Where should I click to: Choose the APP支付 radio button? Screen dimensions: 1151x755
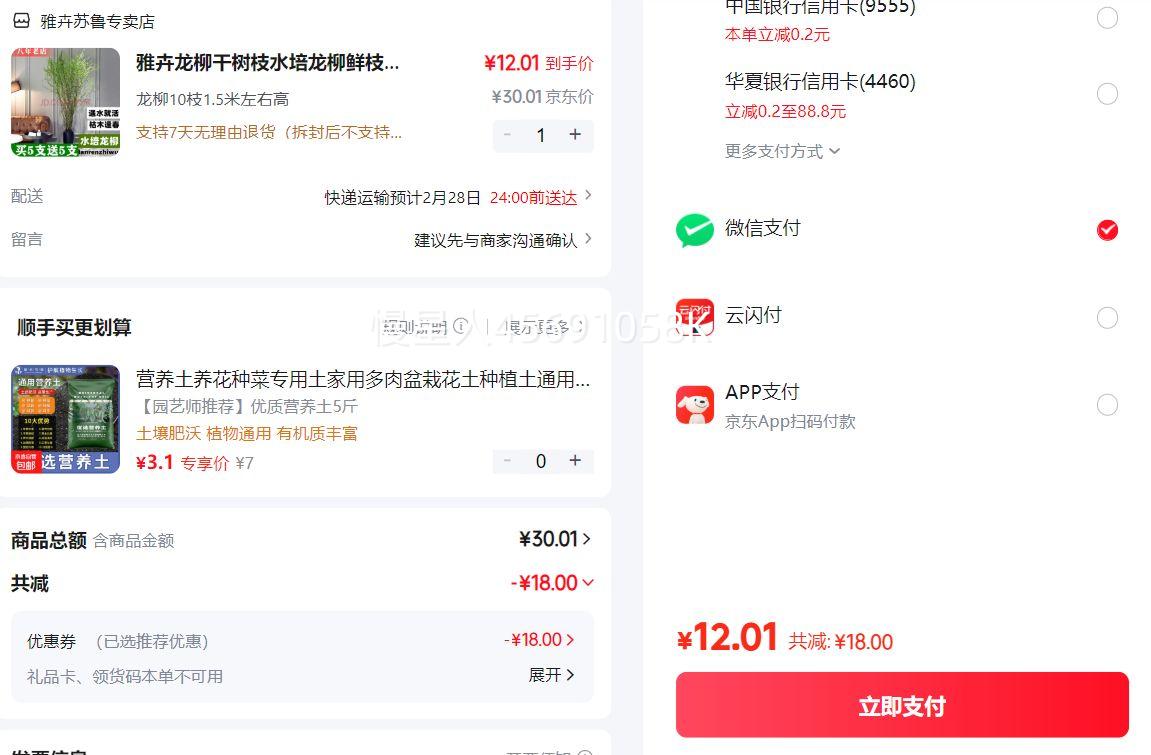click(1107, 405)
